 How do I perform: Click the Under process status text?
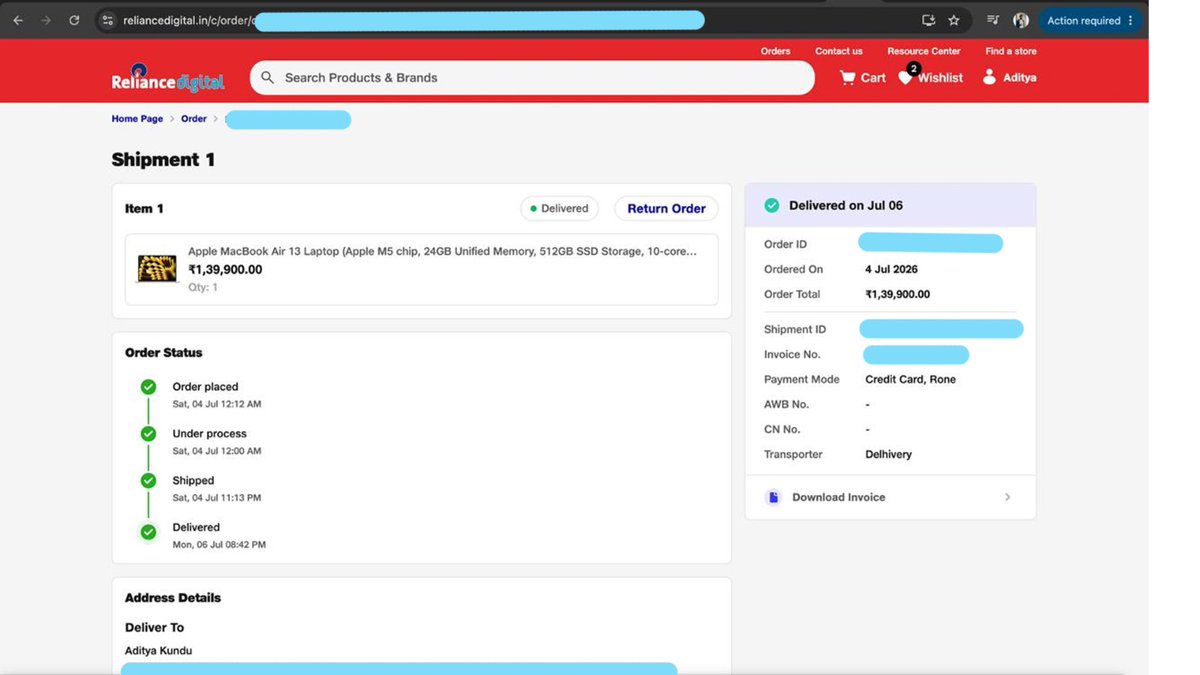(x=209, y=434)
